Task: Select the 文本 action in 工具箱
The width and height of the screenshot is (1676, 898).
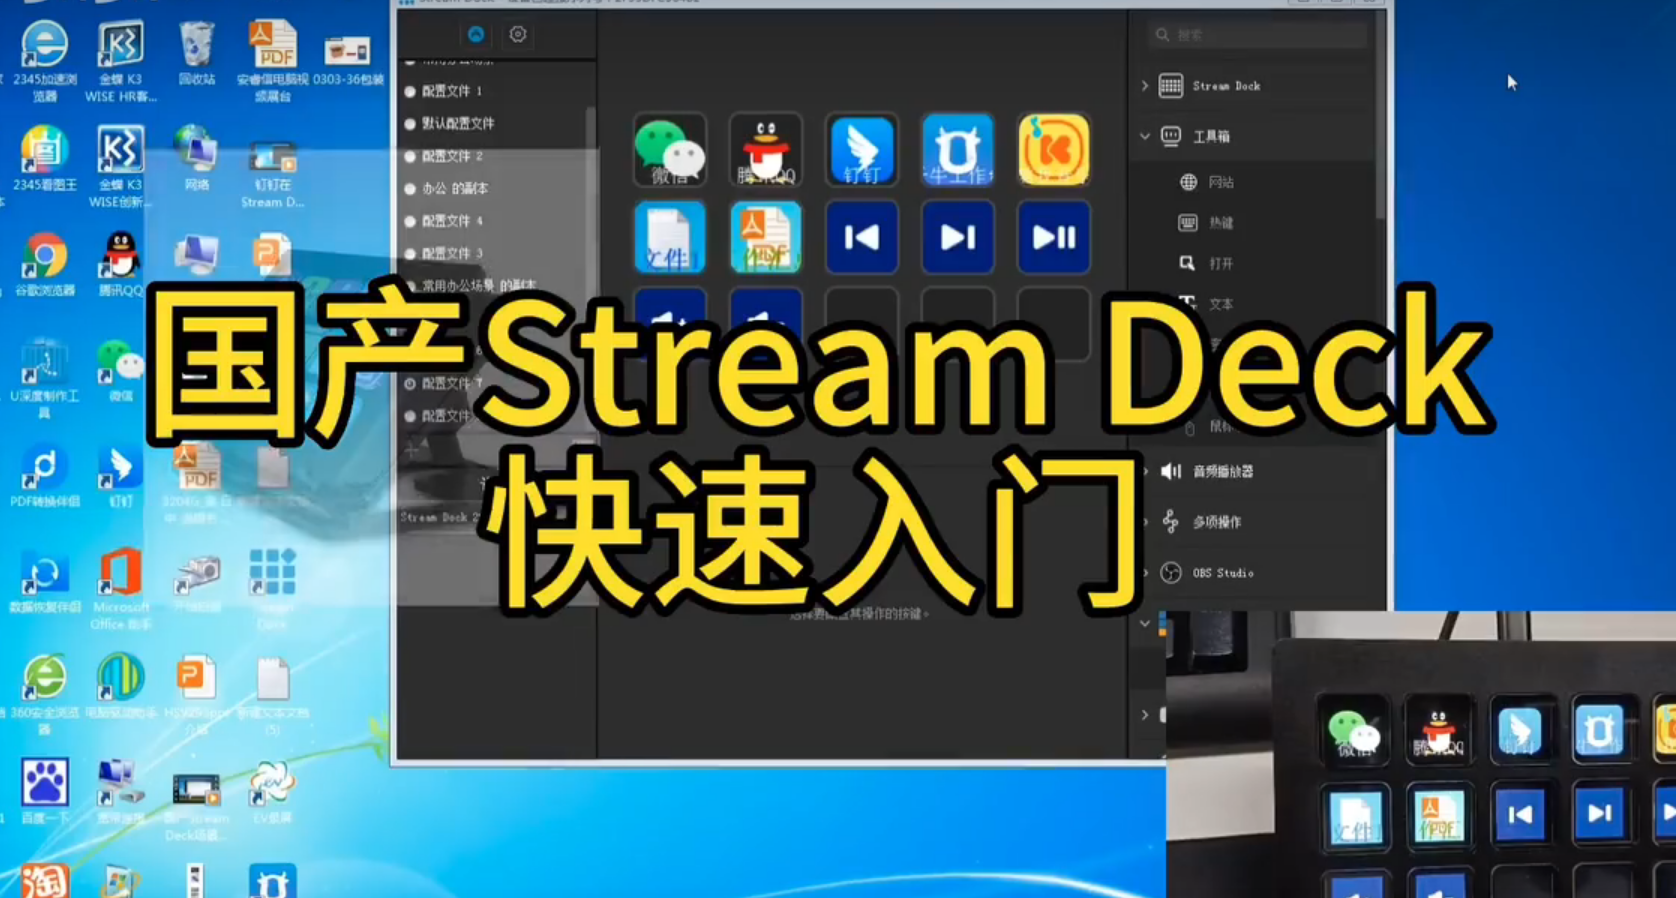Action: coord(1208,304)
